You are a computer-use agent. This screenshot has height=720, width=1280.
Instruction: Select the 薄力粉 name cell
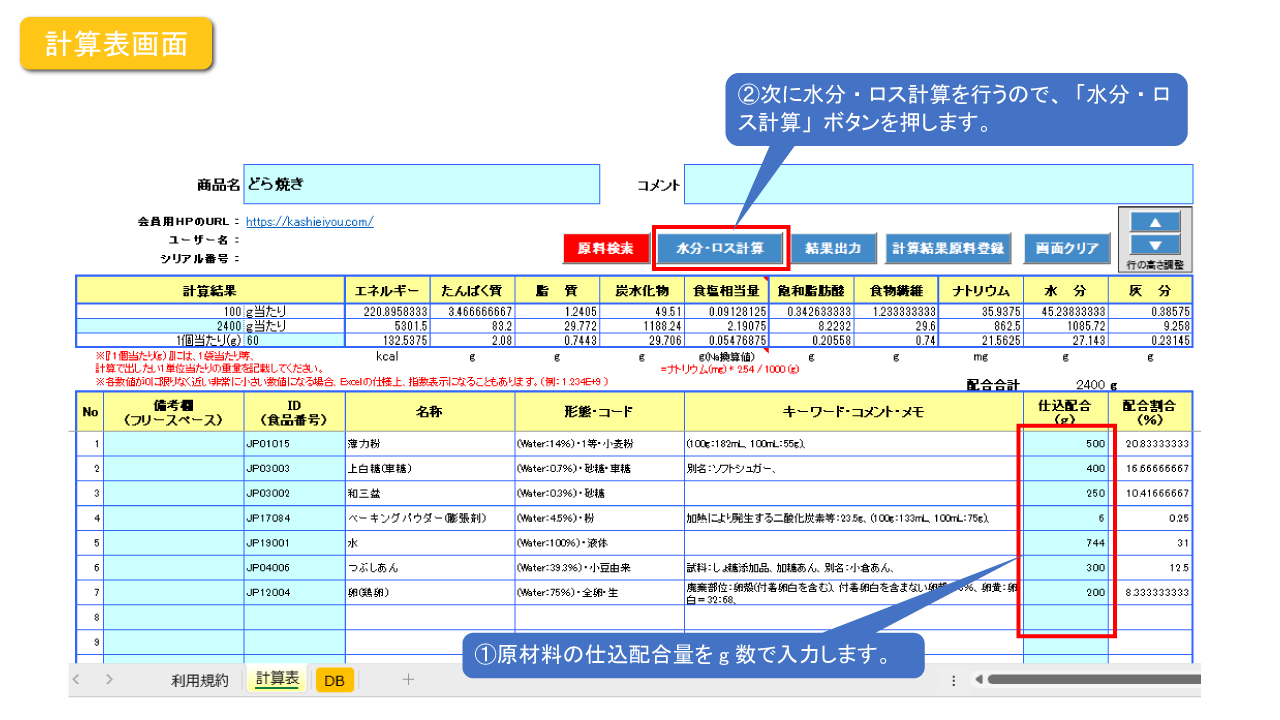click(430, 442)
